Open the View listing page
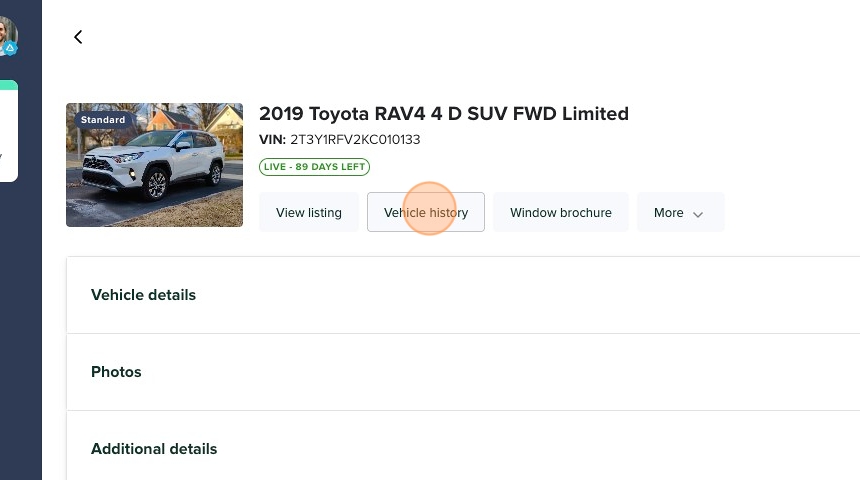The width and height of the screenshot is (860, 480). click(309, 212)
